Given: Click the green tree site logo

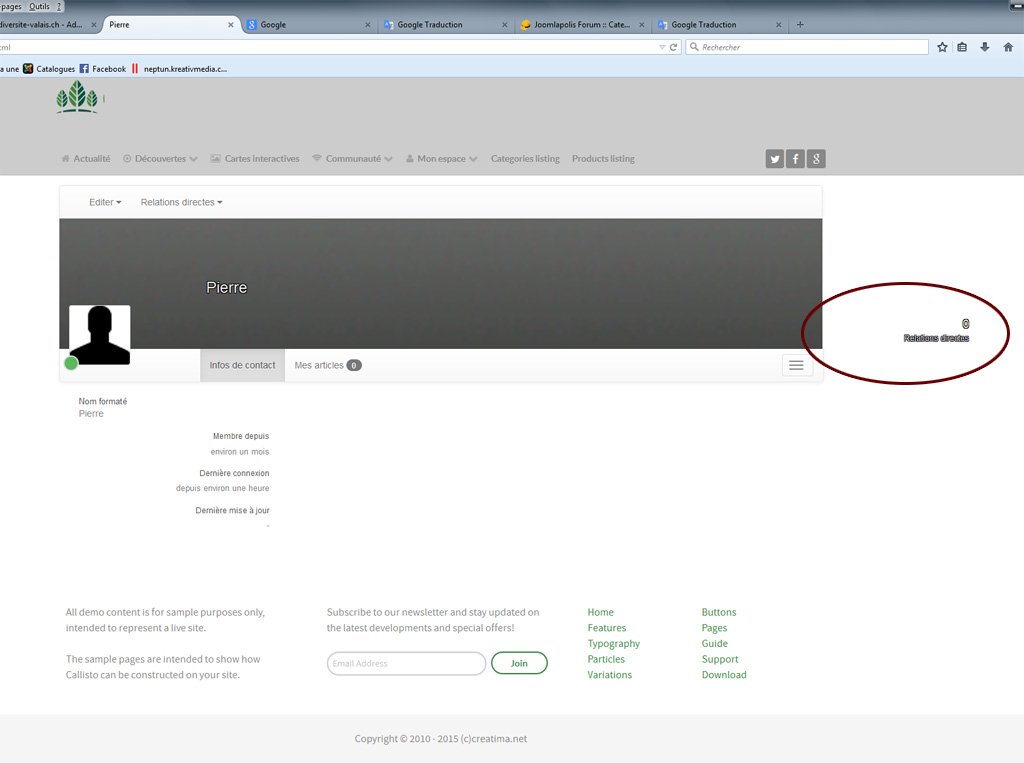Looking at the screenshot, I should pyautogui.click(x=79, y=97).
